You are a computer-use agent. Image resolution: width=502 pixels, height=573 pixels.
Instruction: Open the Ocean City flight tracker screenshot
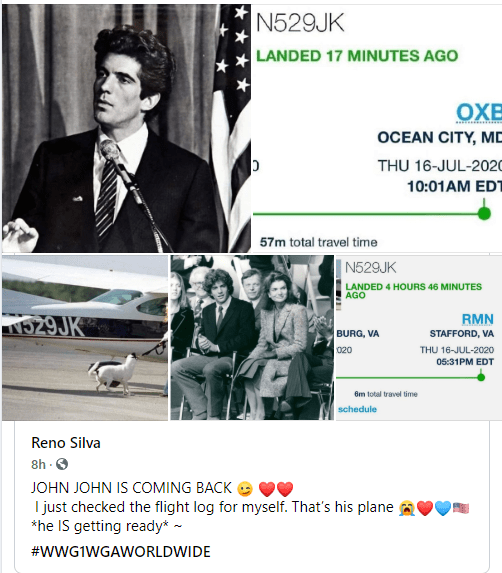(377, 128)
